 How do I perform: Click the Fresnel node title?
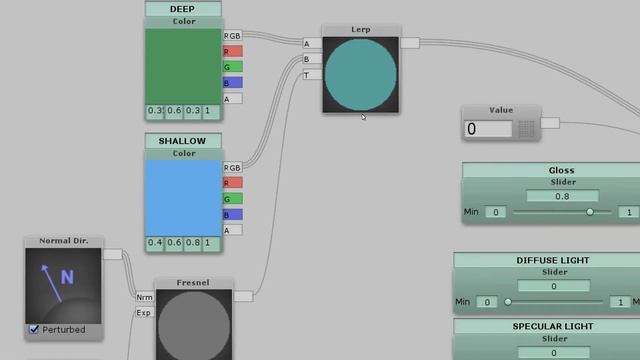coord(193,283)
